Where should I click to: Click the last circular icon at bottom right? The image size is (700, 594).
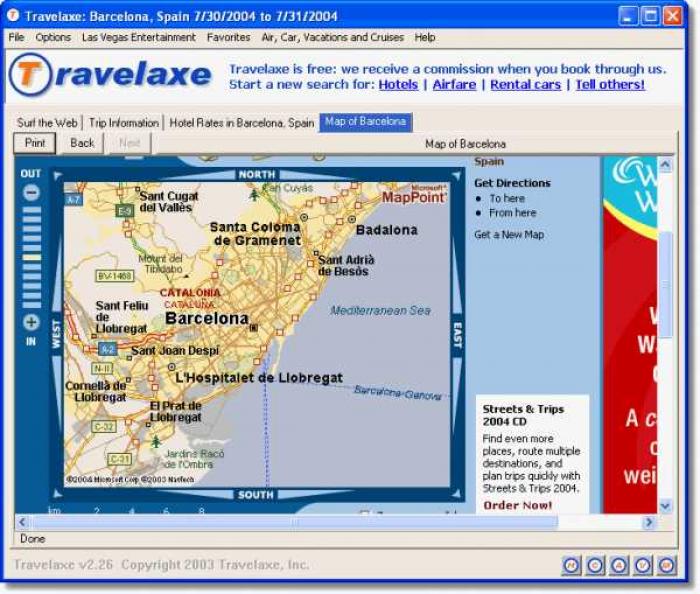click(x=667, y=565)
